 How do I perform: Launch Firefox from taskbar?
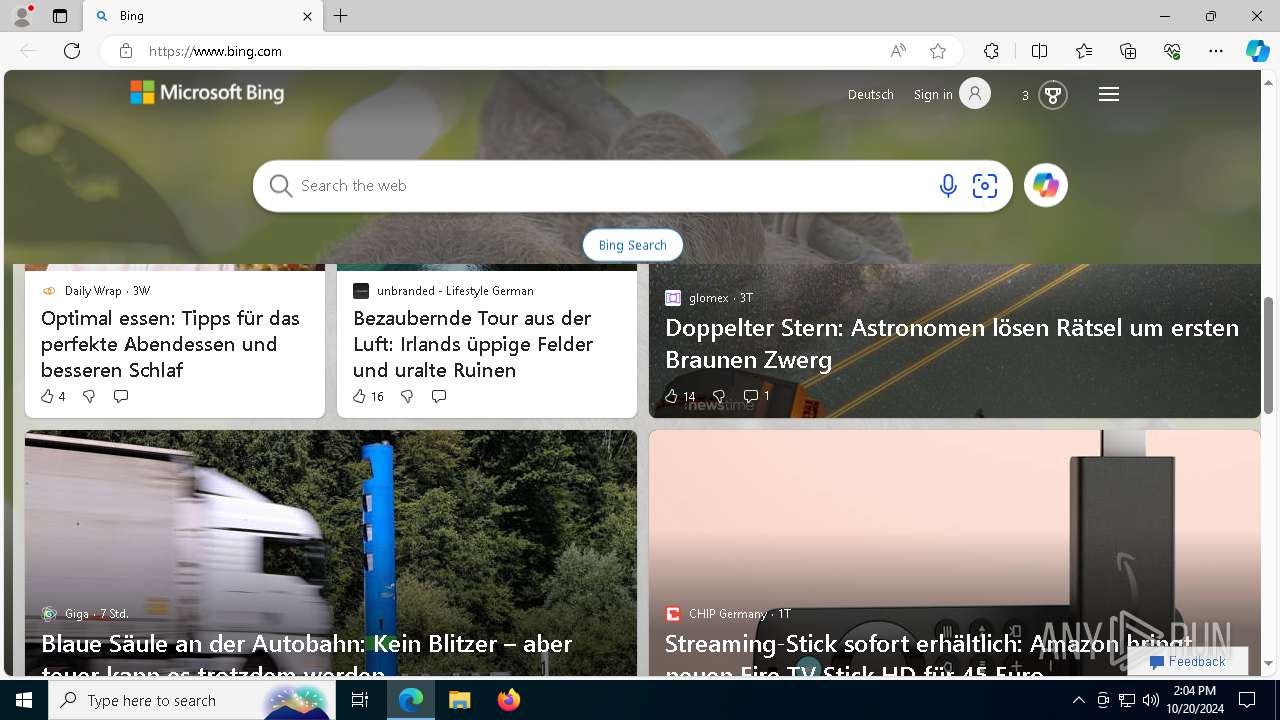(x=508, y=700)
